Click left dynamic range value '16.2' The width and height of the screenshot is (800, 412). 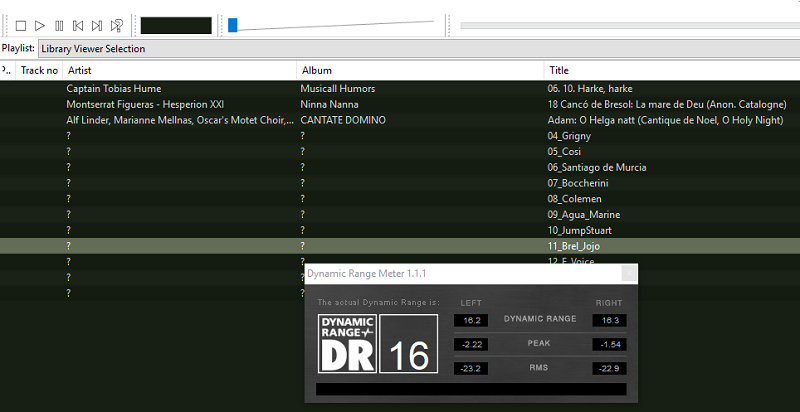pyautogui.click(x=471, y=321)
